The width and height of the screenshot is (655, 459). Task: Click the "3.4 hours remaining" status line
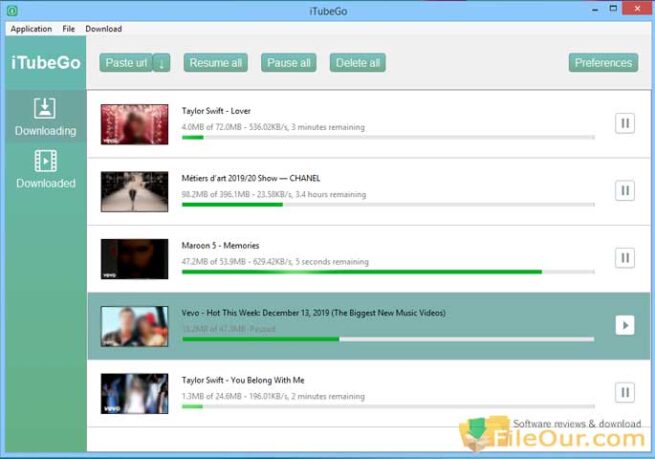(274, 194)
